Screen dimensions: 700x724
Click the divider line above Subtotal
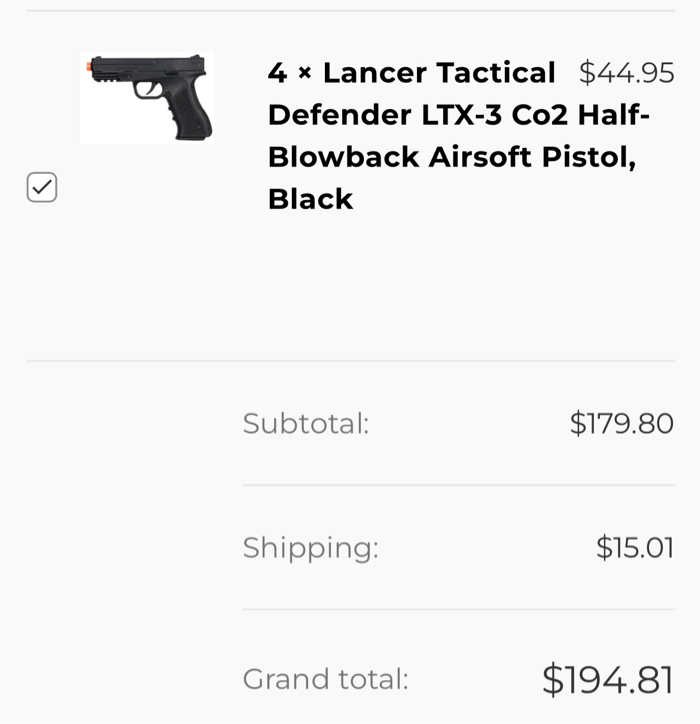(350, 361)
